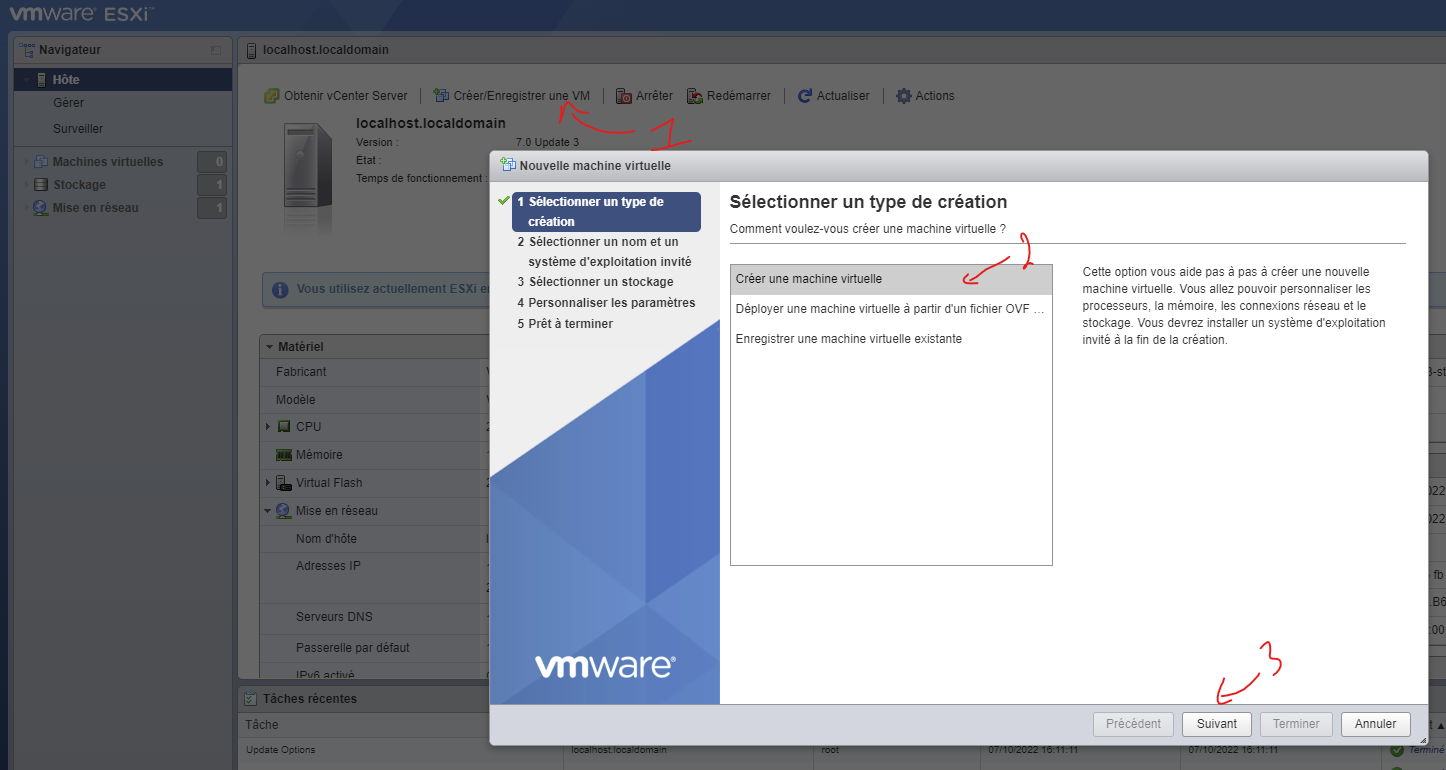The height and width of the screenshot is (770, 1446).
Task: Open Surveiller under Hôte
Action: (x=78, y=129)
